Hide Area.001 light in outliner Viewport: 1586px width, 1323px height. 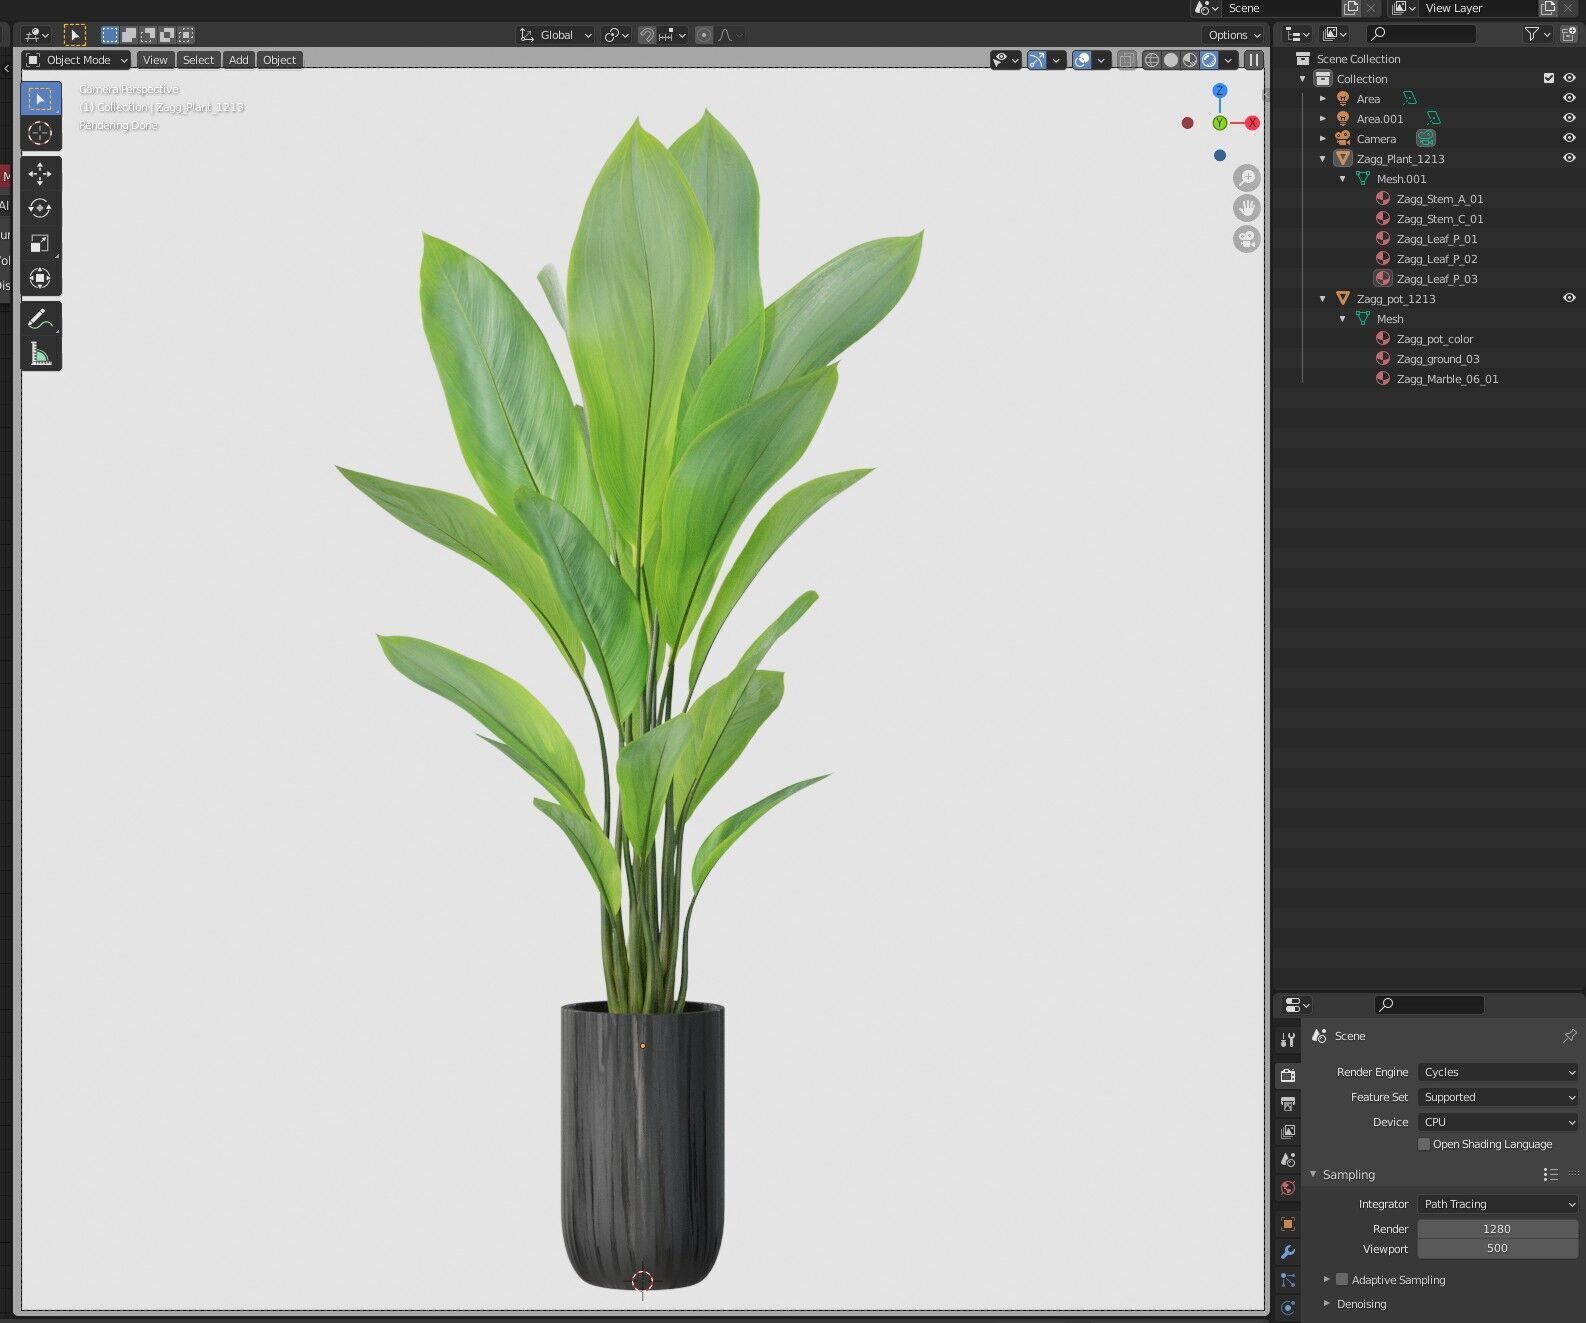[1569, 118]
